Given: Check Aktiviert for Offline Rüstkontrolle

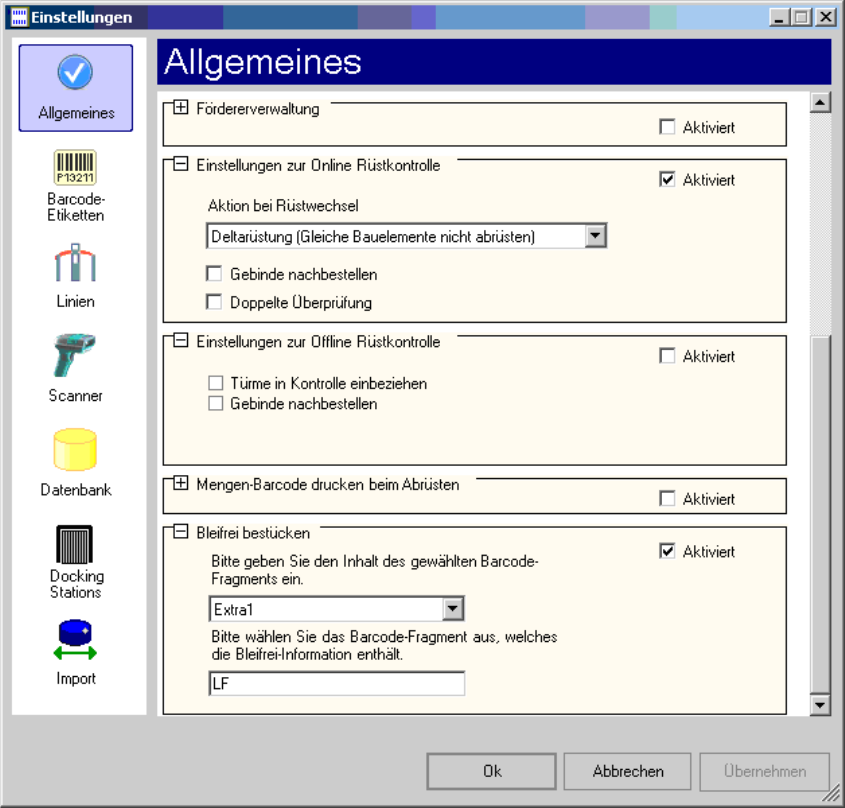Looking at the screenshot, I should tap(667, 356).
